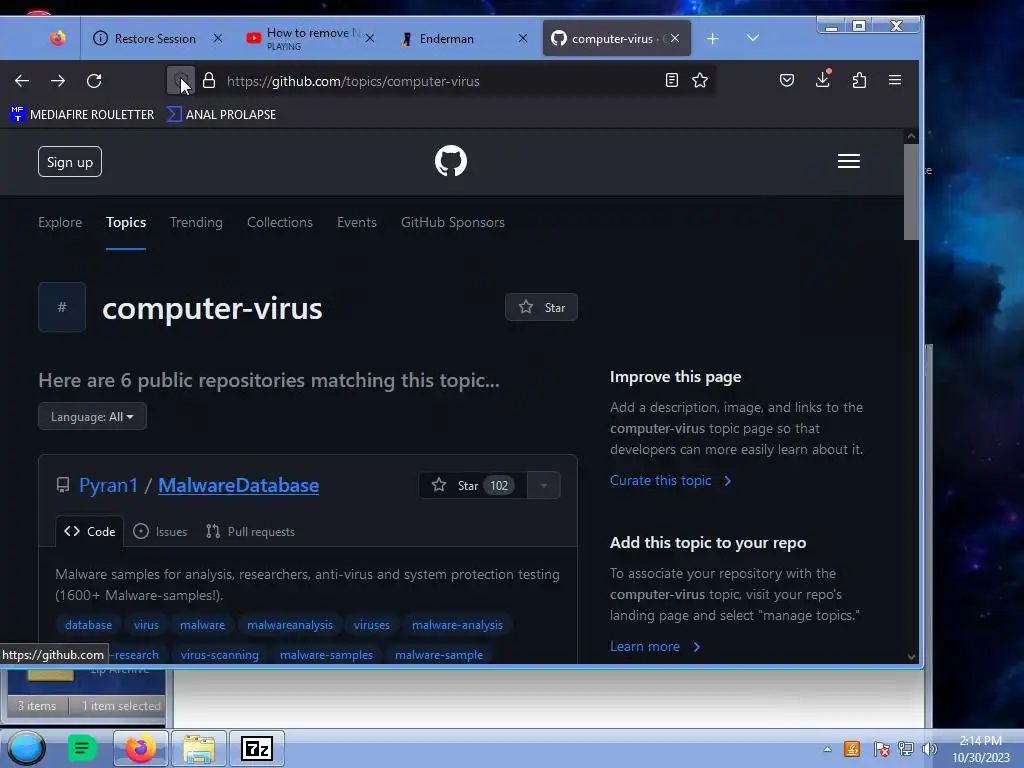Click the Sign up button

tap(70, 162)
